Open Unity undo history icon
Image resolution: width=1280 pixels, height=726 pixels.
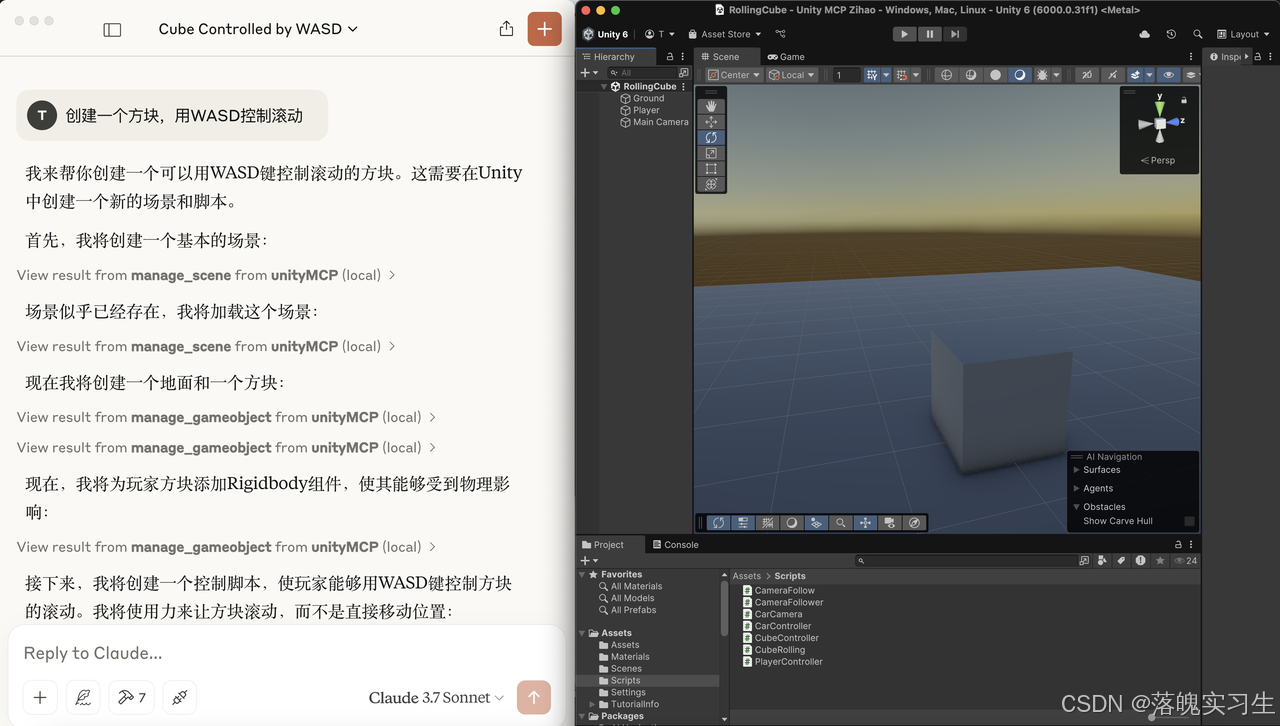[1171, 34]
